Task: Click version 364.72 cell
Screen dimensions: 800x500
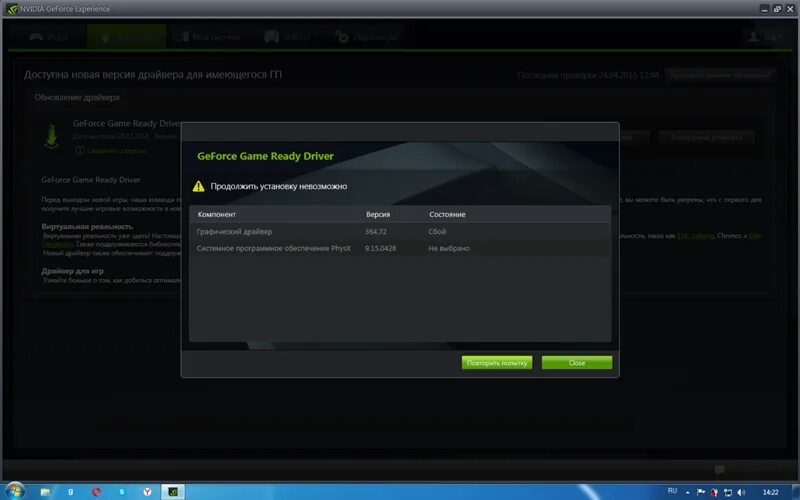Action: pos(376,232)
